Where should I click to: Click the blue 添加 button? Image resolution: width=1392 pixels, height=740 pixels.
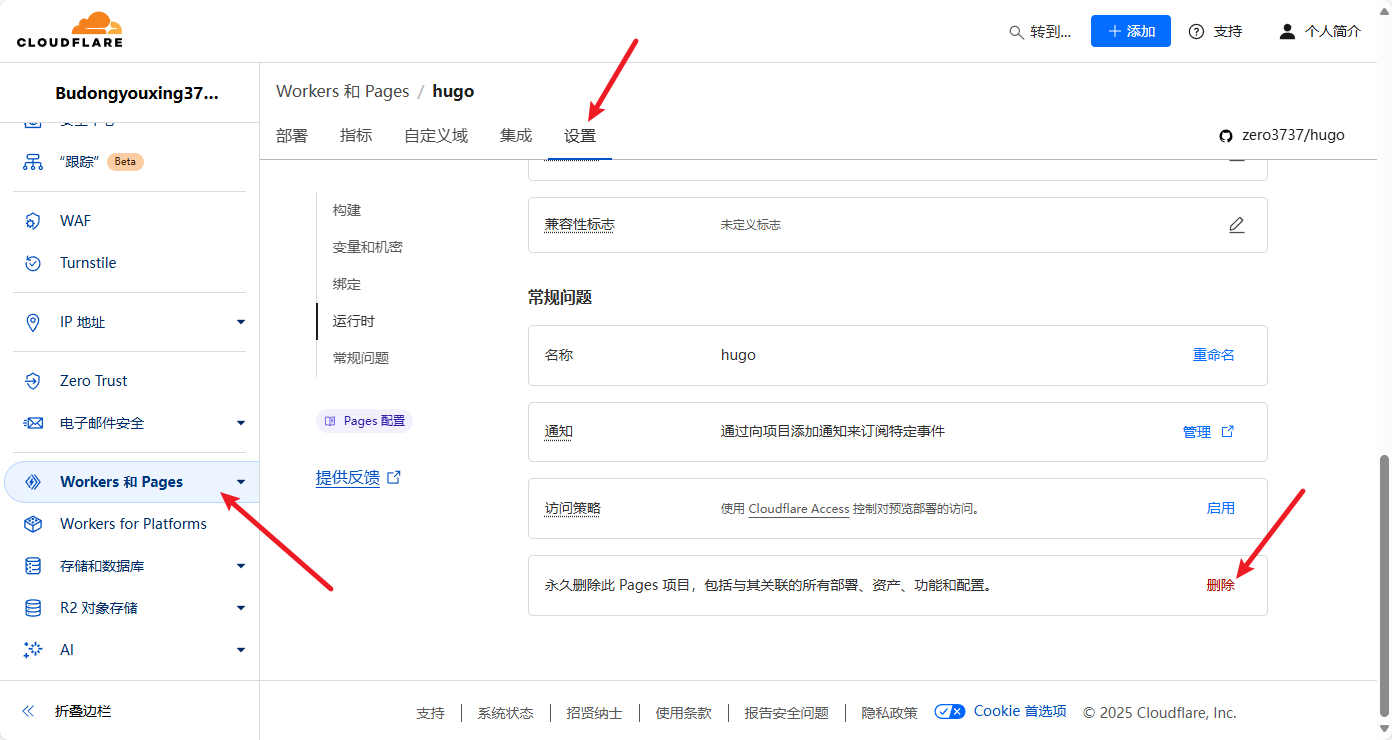[1131, 31]
